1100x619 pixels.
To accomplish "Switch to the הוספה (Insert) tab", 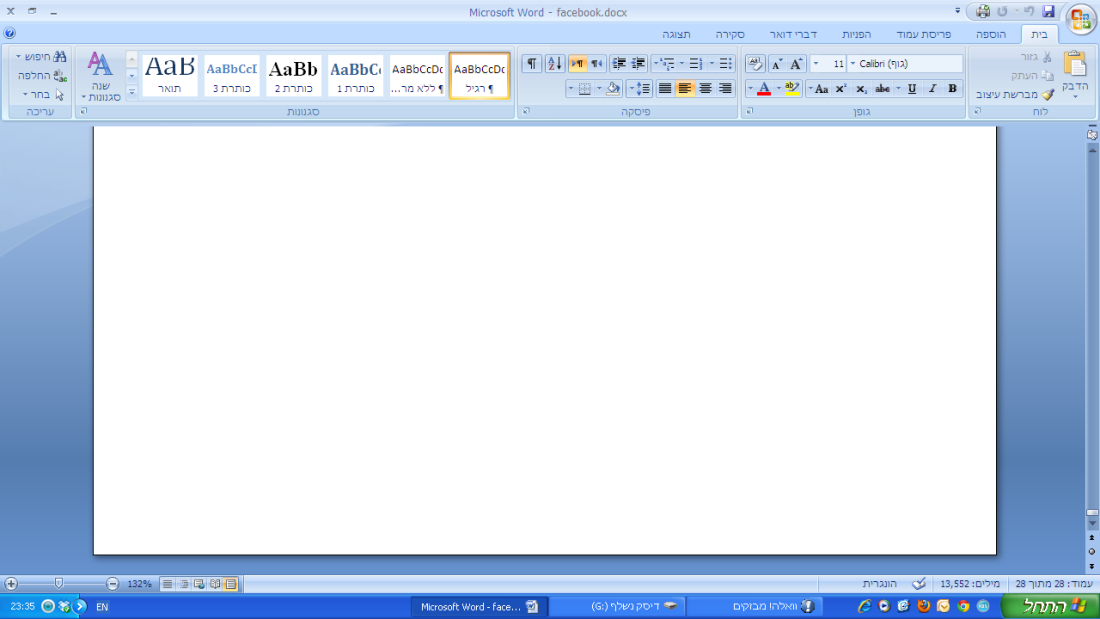I will click(x=991, y=34).
